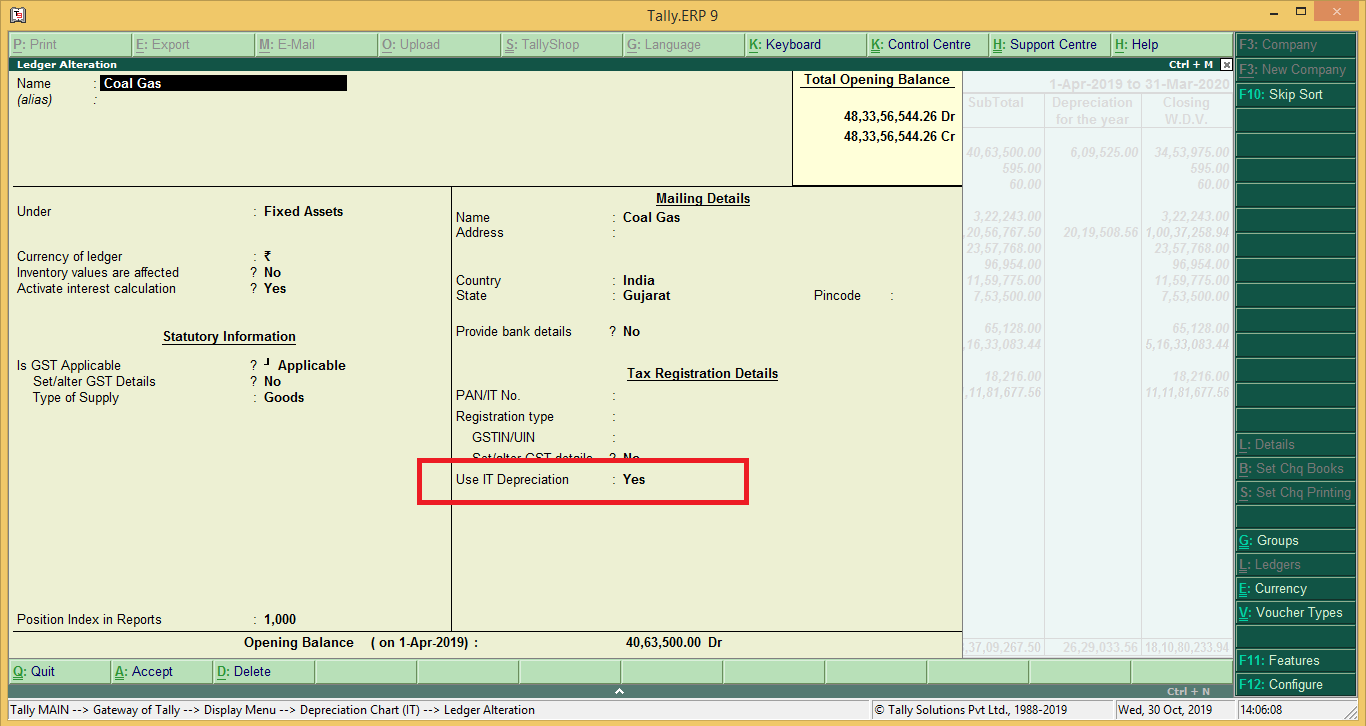
Task: Click the Upload toolbar button
Action: pyautogui.click(x=439, y=44)
